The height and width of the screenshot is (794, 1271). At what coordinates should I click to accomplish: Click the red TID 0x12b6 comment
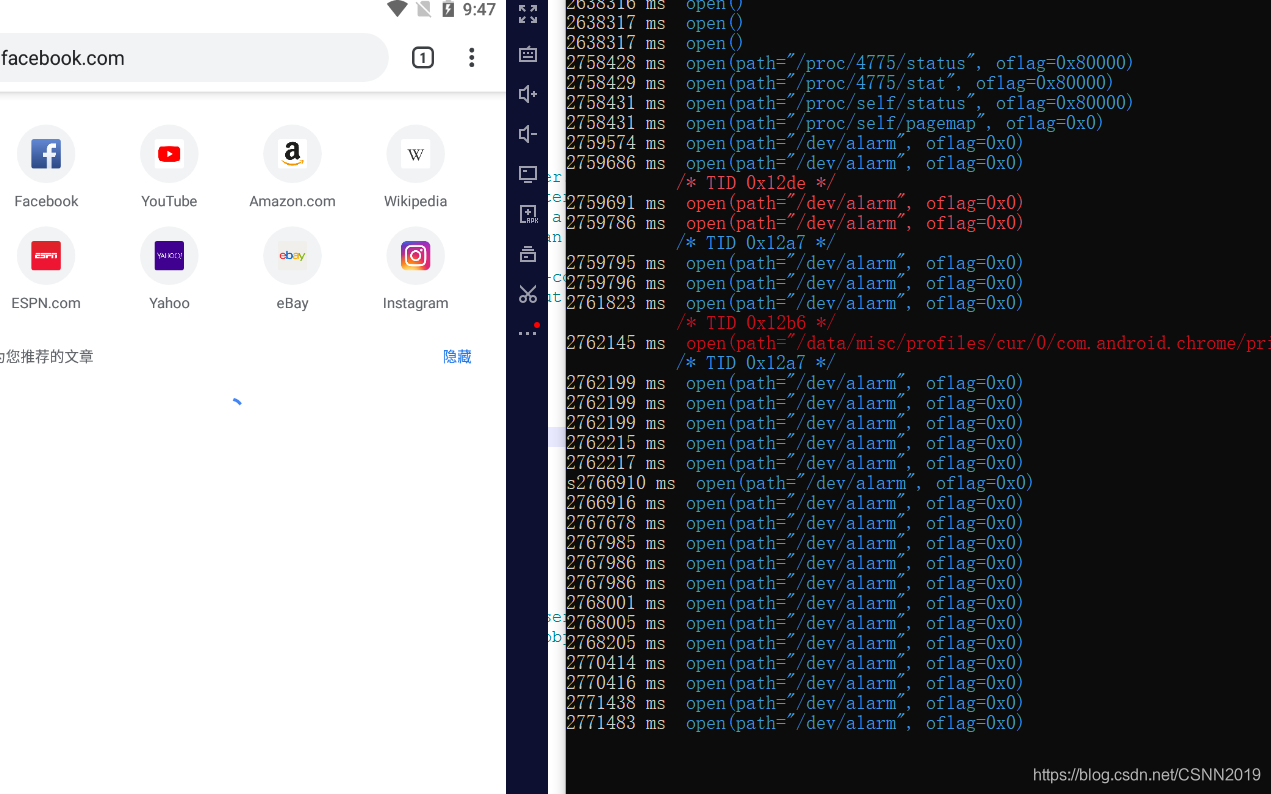point(756,323)
